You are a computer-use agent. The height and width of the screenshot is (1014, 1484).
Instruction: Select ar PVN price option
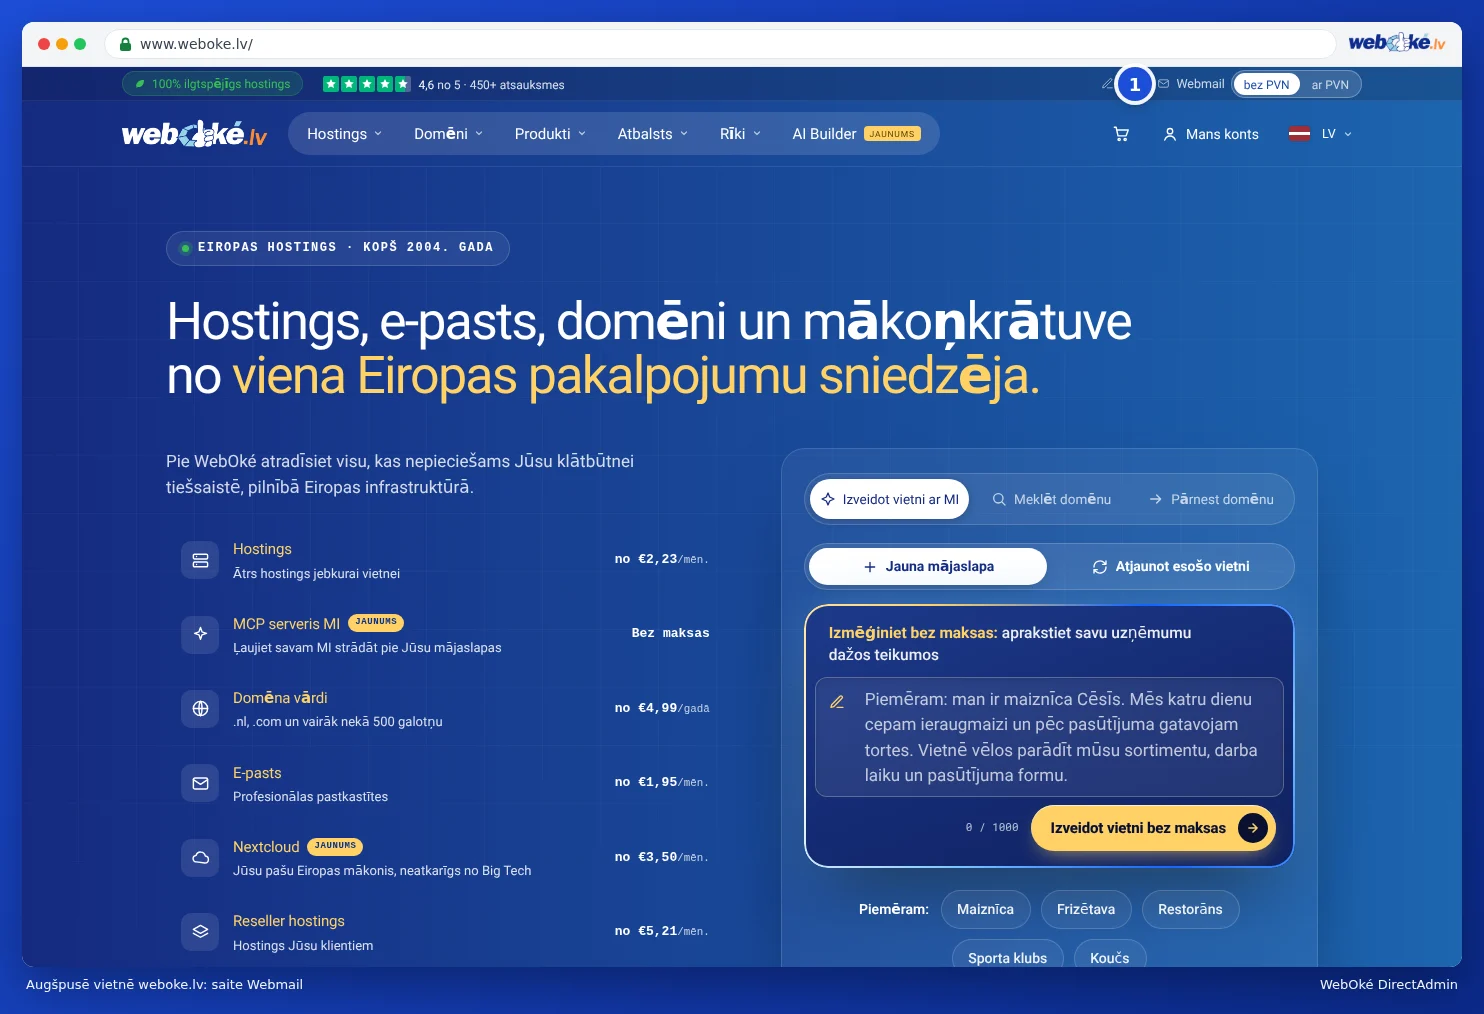coord(1330,85)
